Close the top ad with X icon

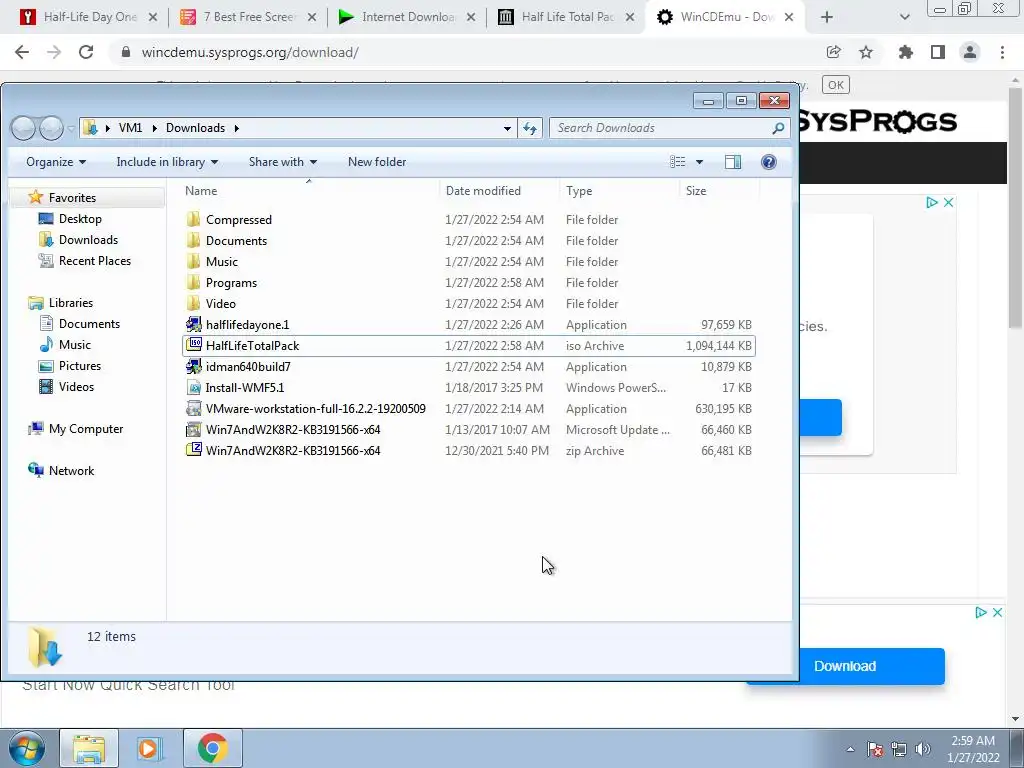[x=949, y=202]
